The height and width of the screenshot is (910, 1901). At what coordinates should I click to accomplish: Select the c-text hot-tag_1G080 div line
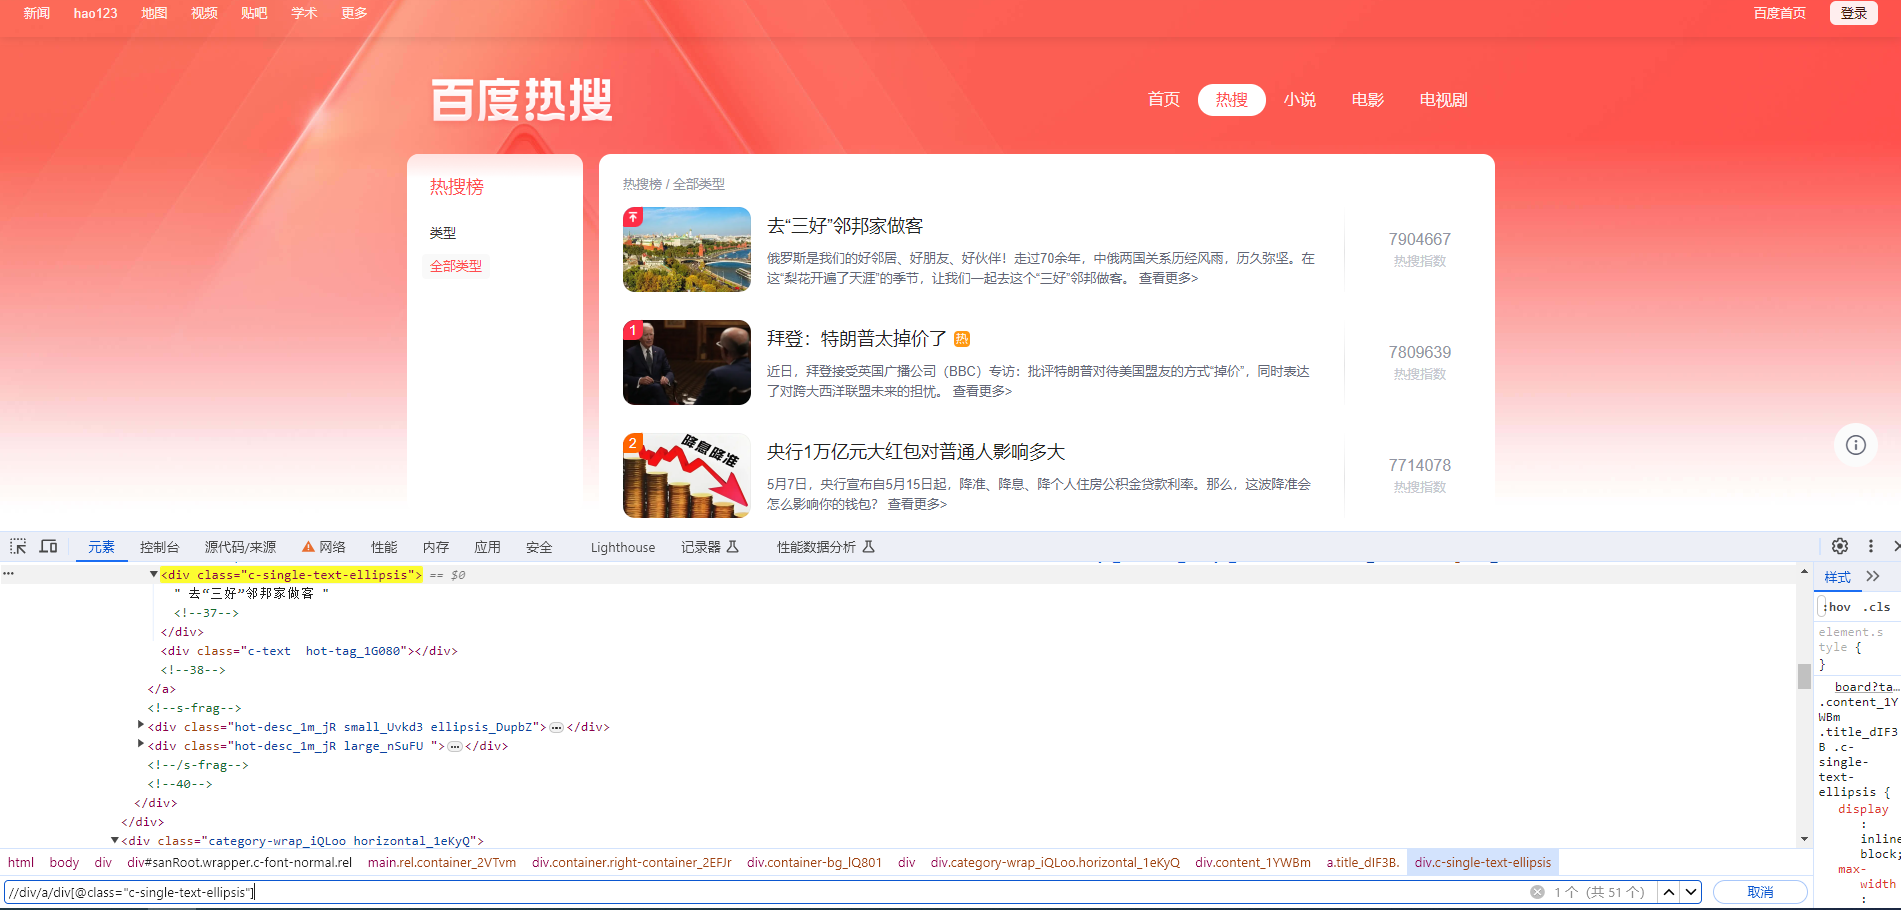(x=309, y=650)
